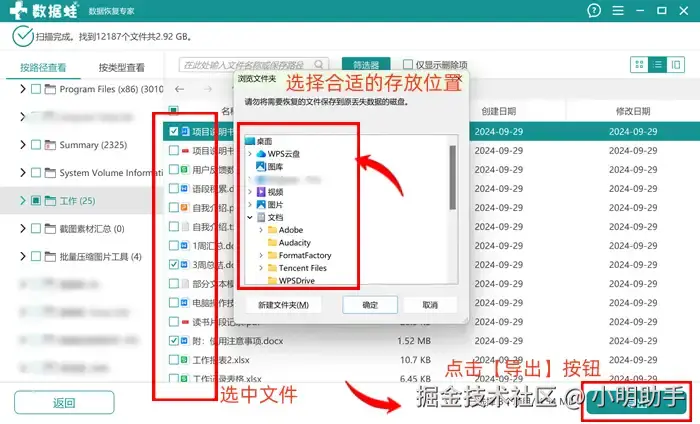
Task: Click 新建文件夹(M) button
Action: click(283, 305)
